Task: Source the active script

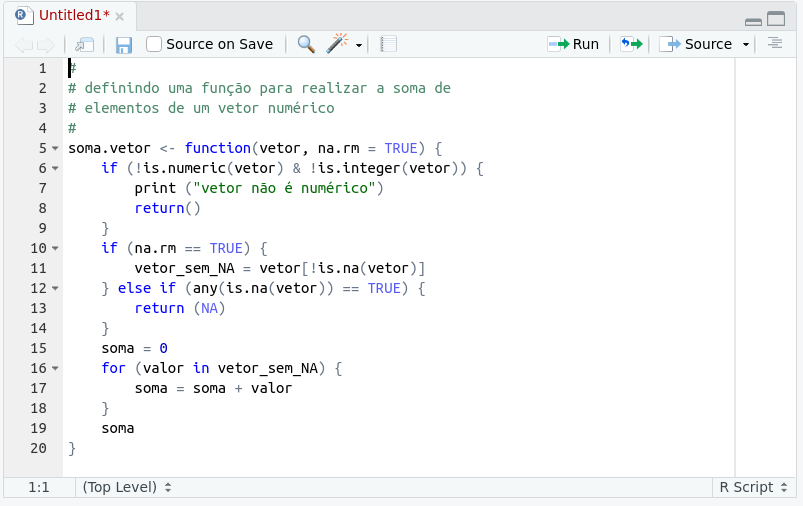Action: coord(696,44)
